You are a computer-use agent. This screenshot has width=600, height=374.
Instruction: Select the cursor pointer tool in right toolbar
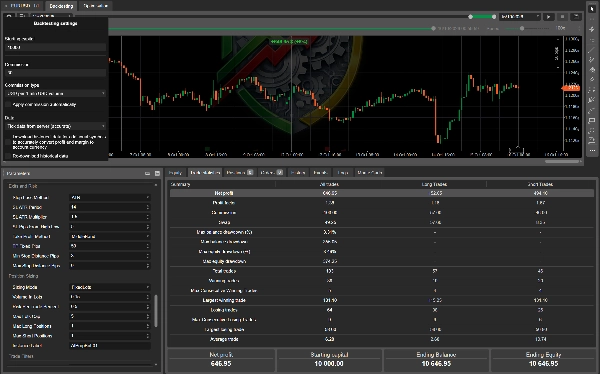click(592, 8)
